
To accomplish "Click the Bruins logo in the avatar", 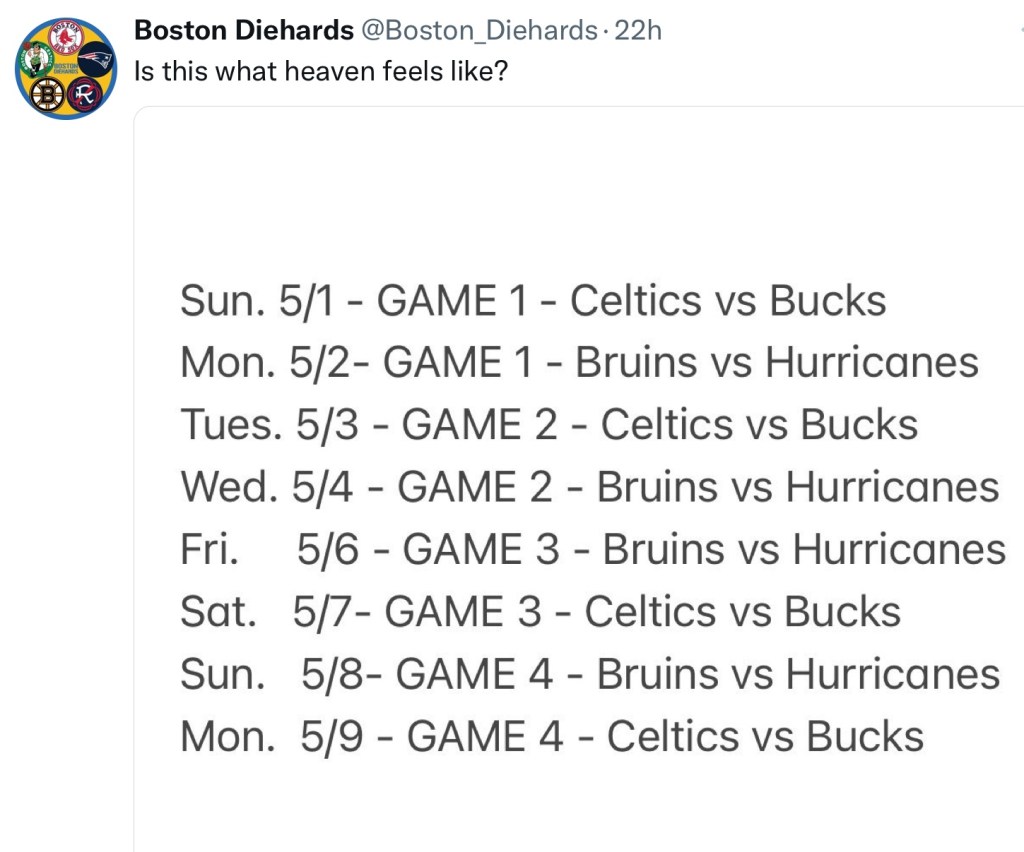I will click(46, 95).
